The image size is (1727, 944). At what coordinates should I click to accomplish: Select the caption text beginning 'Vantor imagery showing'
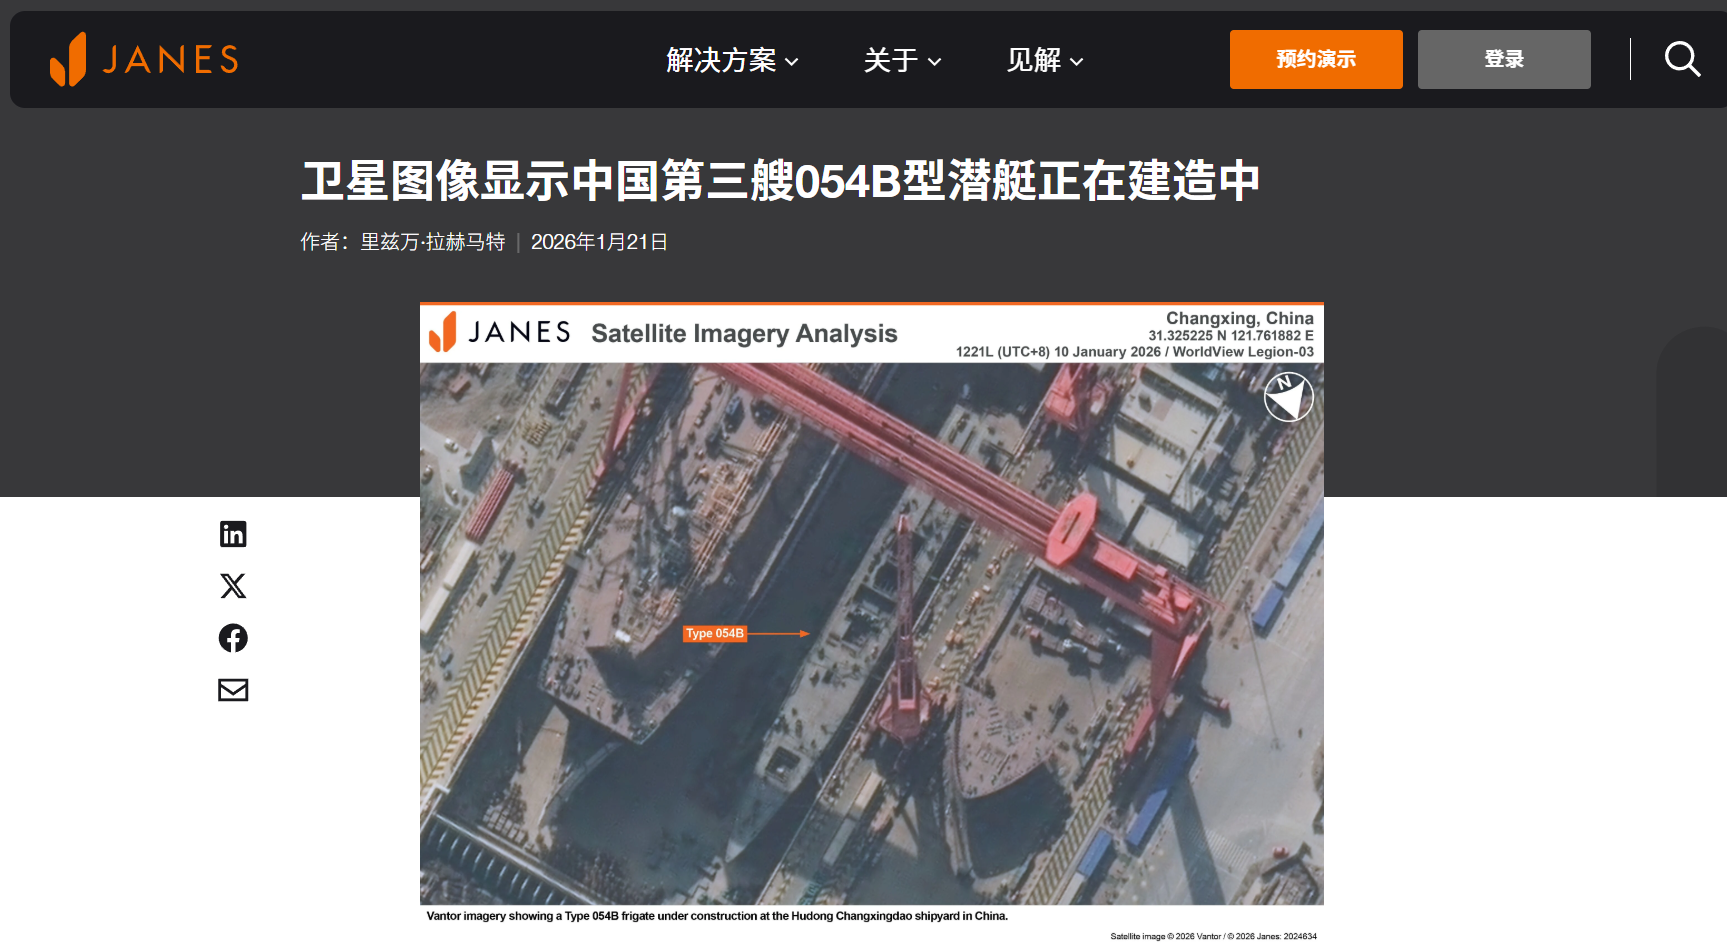[x=717, y=916]
